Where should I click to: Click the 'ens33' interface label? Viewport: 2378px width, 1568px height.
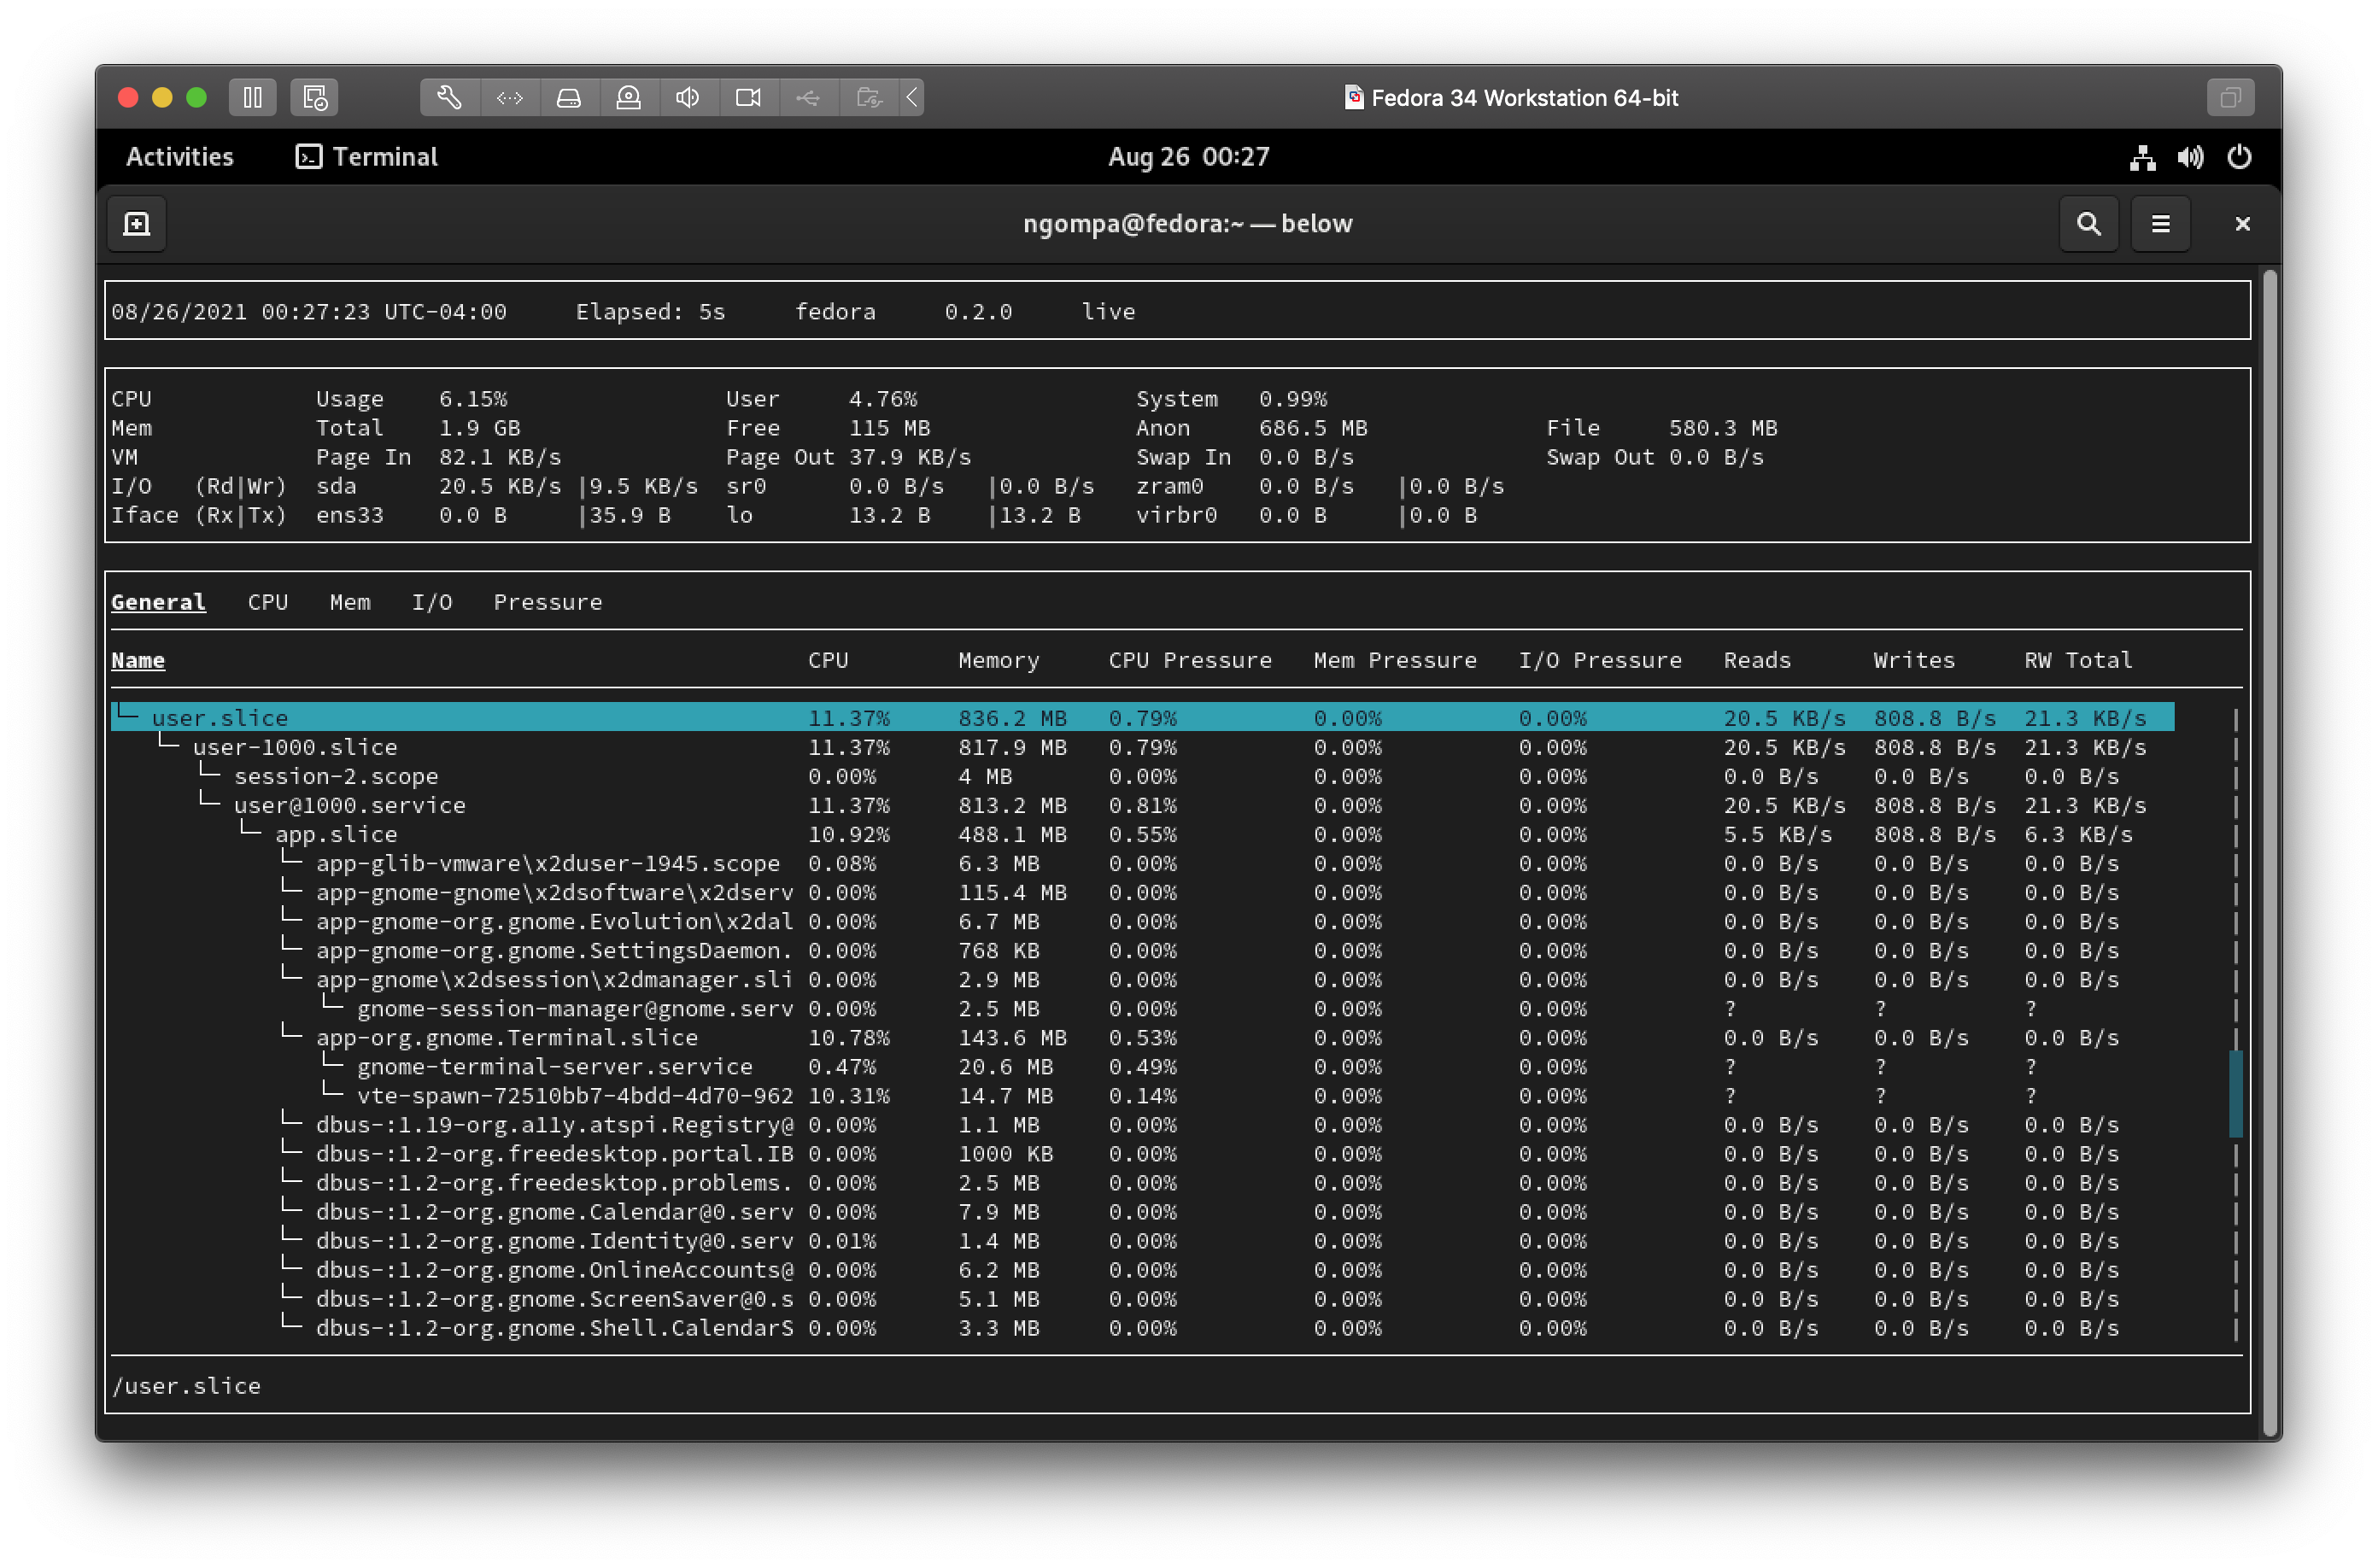tap(350, 515)
